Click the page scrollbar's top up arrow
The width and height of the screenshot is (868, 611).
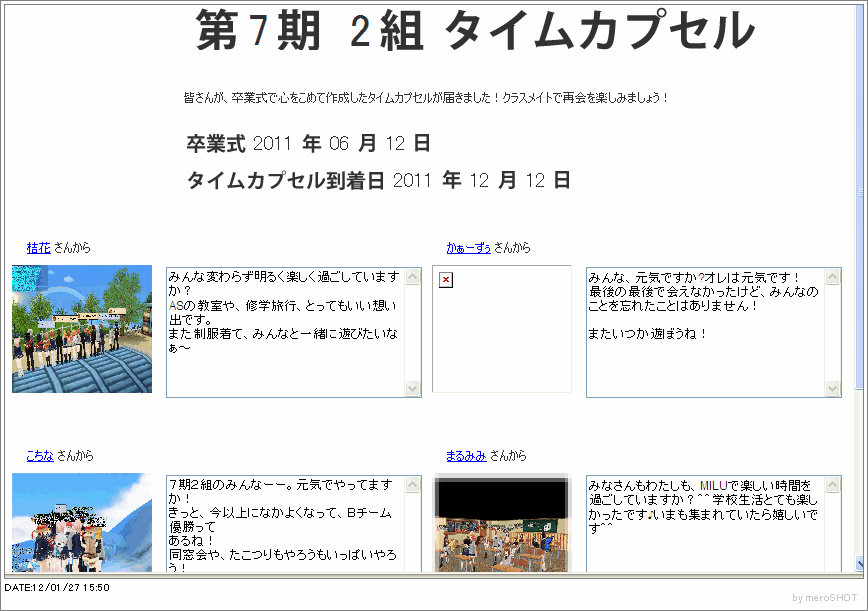[859, 8]
